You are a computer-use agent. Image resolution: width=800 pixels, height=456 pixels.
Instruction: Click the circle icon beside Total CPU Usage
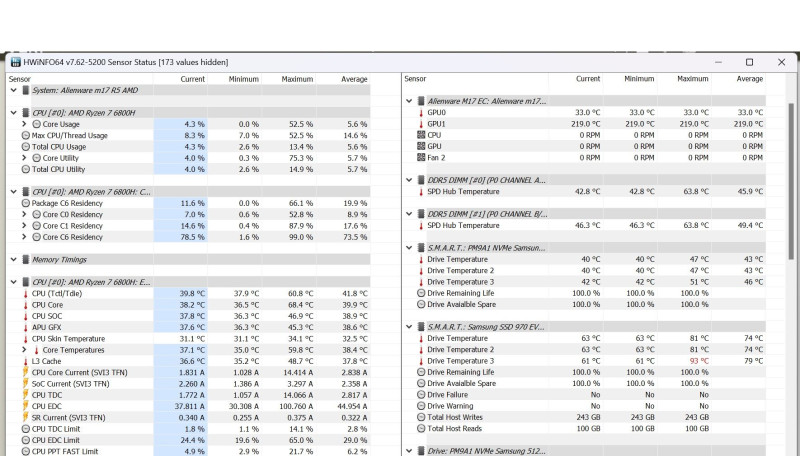pos(26,146)
